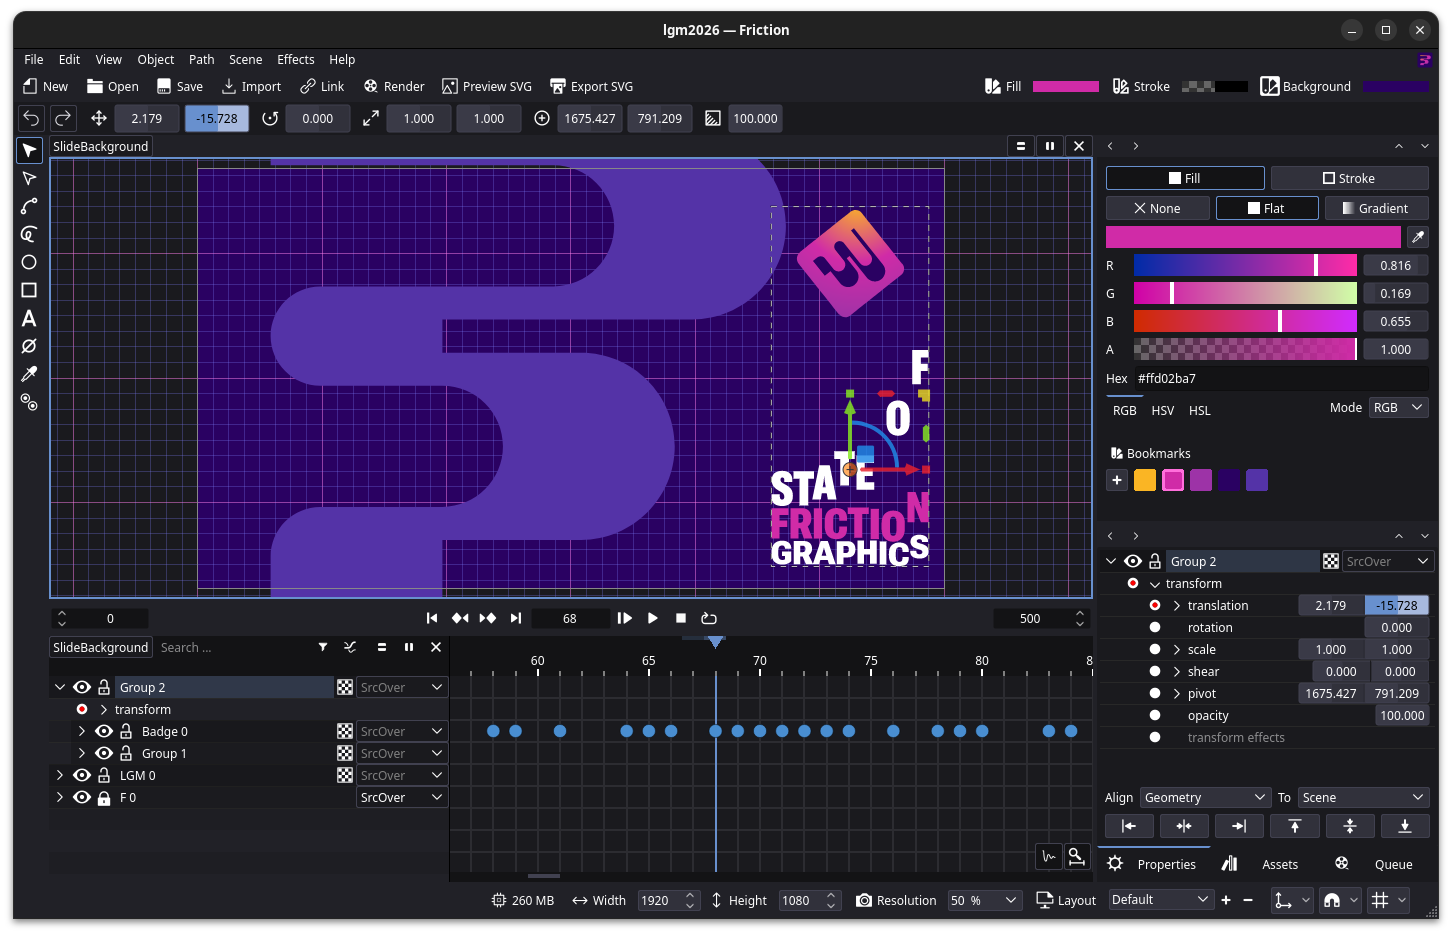1452x935 pixels.
Task: Click the Export SVG button
Action: coord(591,86)
